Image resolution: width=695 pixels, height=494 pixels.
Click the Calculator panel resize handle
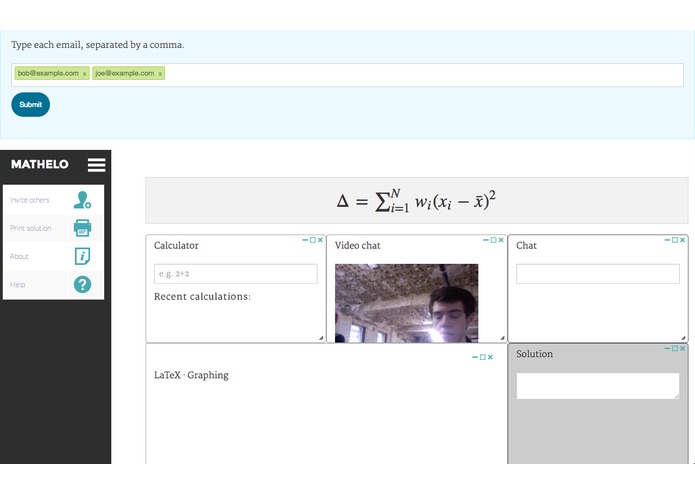point(321,338)
